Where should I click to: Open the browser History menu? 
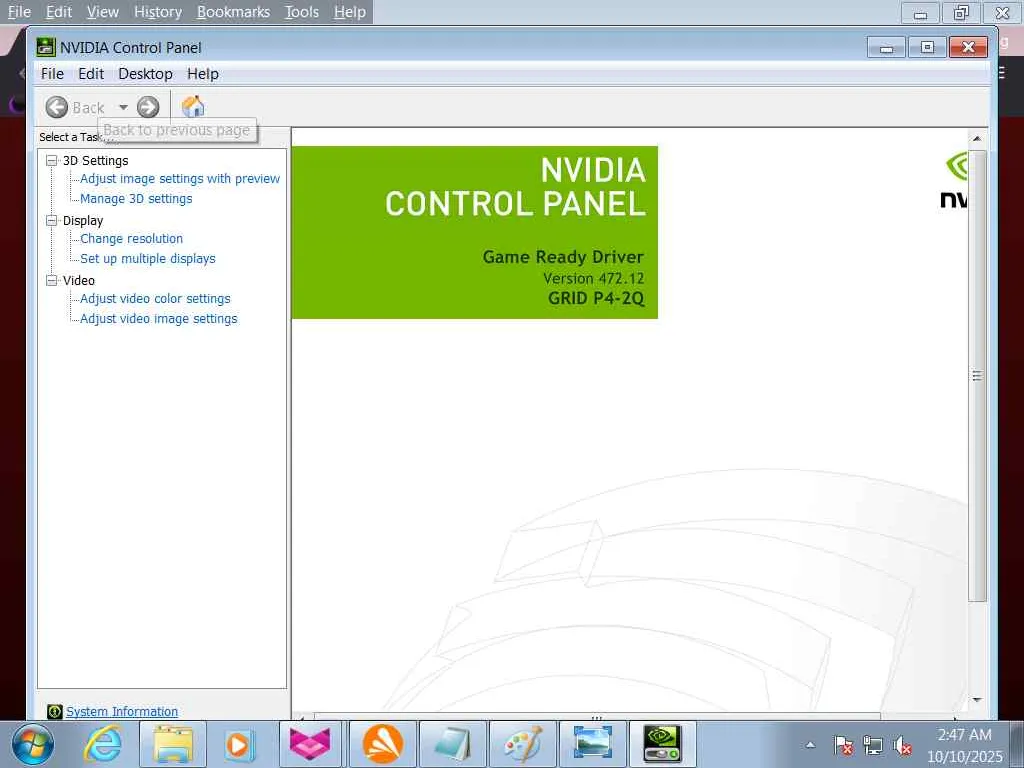pos(158,12)
